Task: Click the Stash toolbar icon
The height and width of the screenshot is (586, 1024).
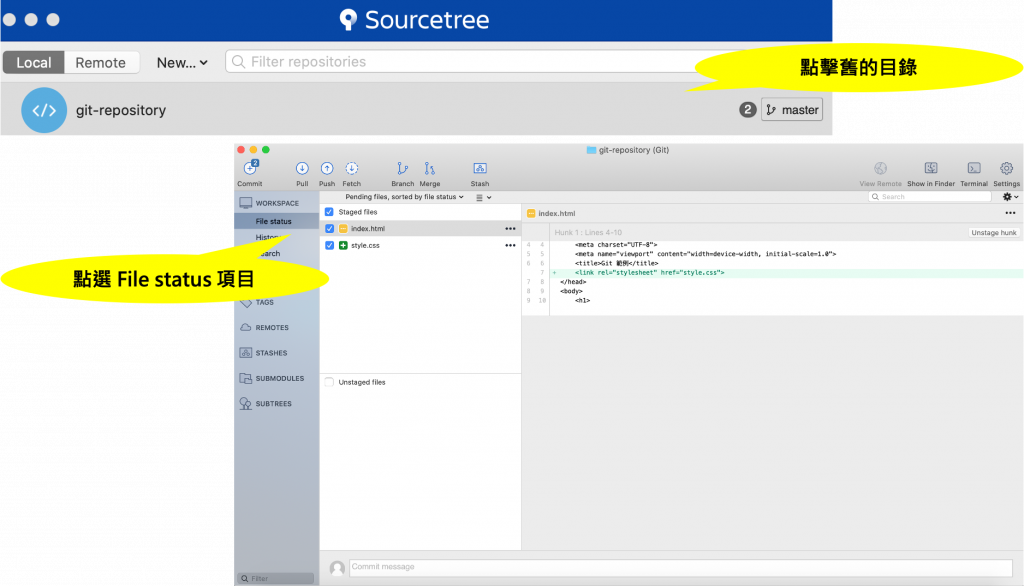Action: pyautogui.click(x=479, y=169)
